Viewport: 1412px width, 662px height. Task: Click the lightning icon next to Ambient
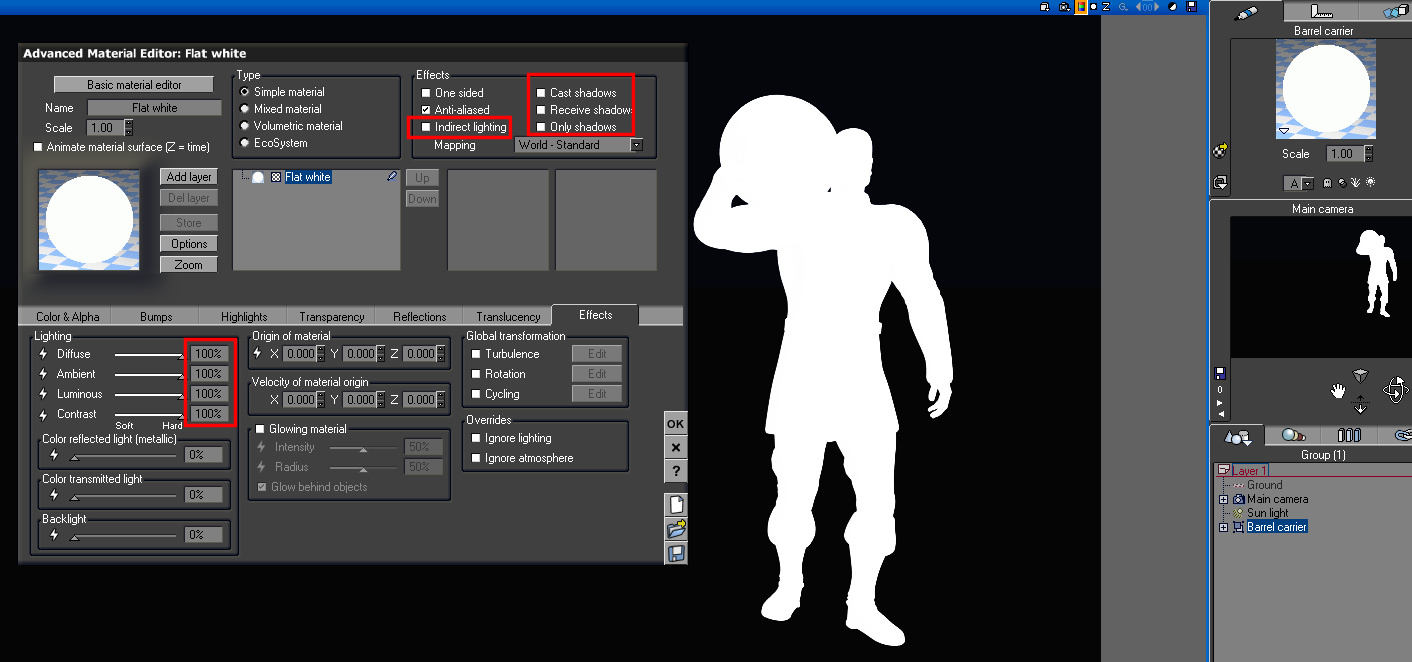(43, 374)
